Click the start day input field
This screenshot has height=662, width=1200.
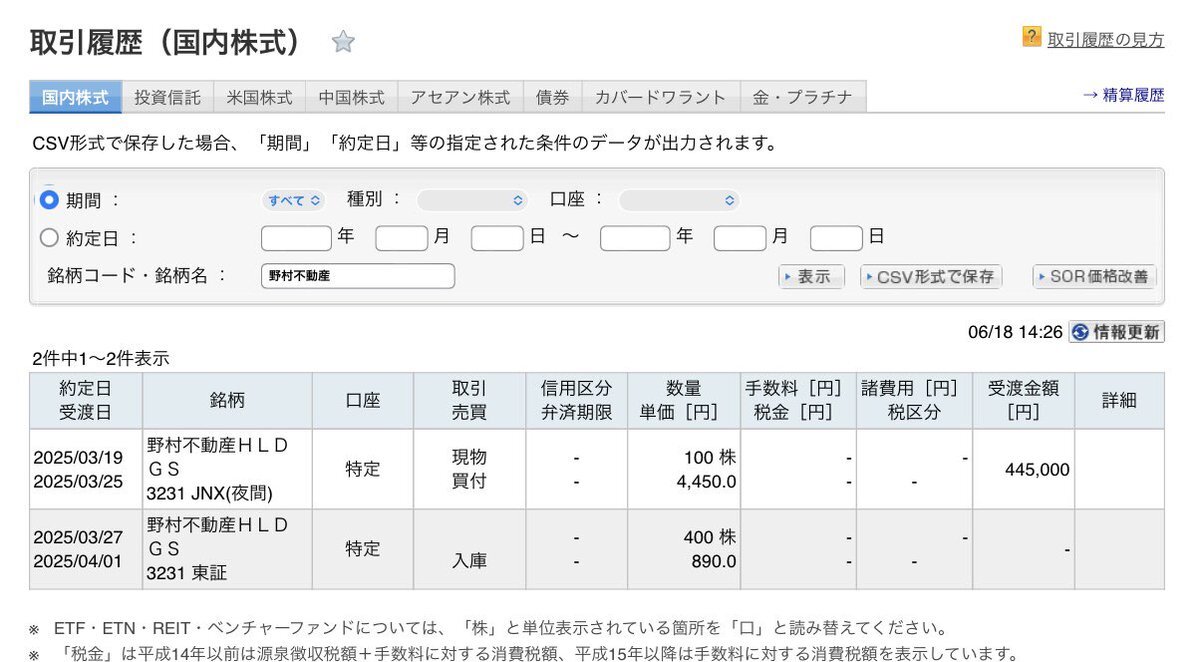pyautogui.click(x=497, y=238)
